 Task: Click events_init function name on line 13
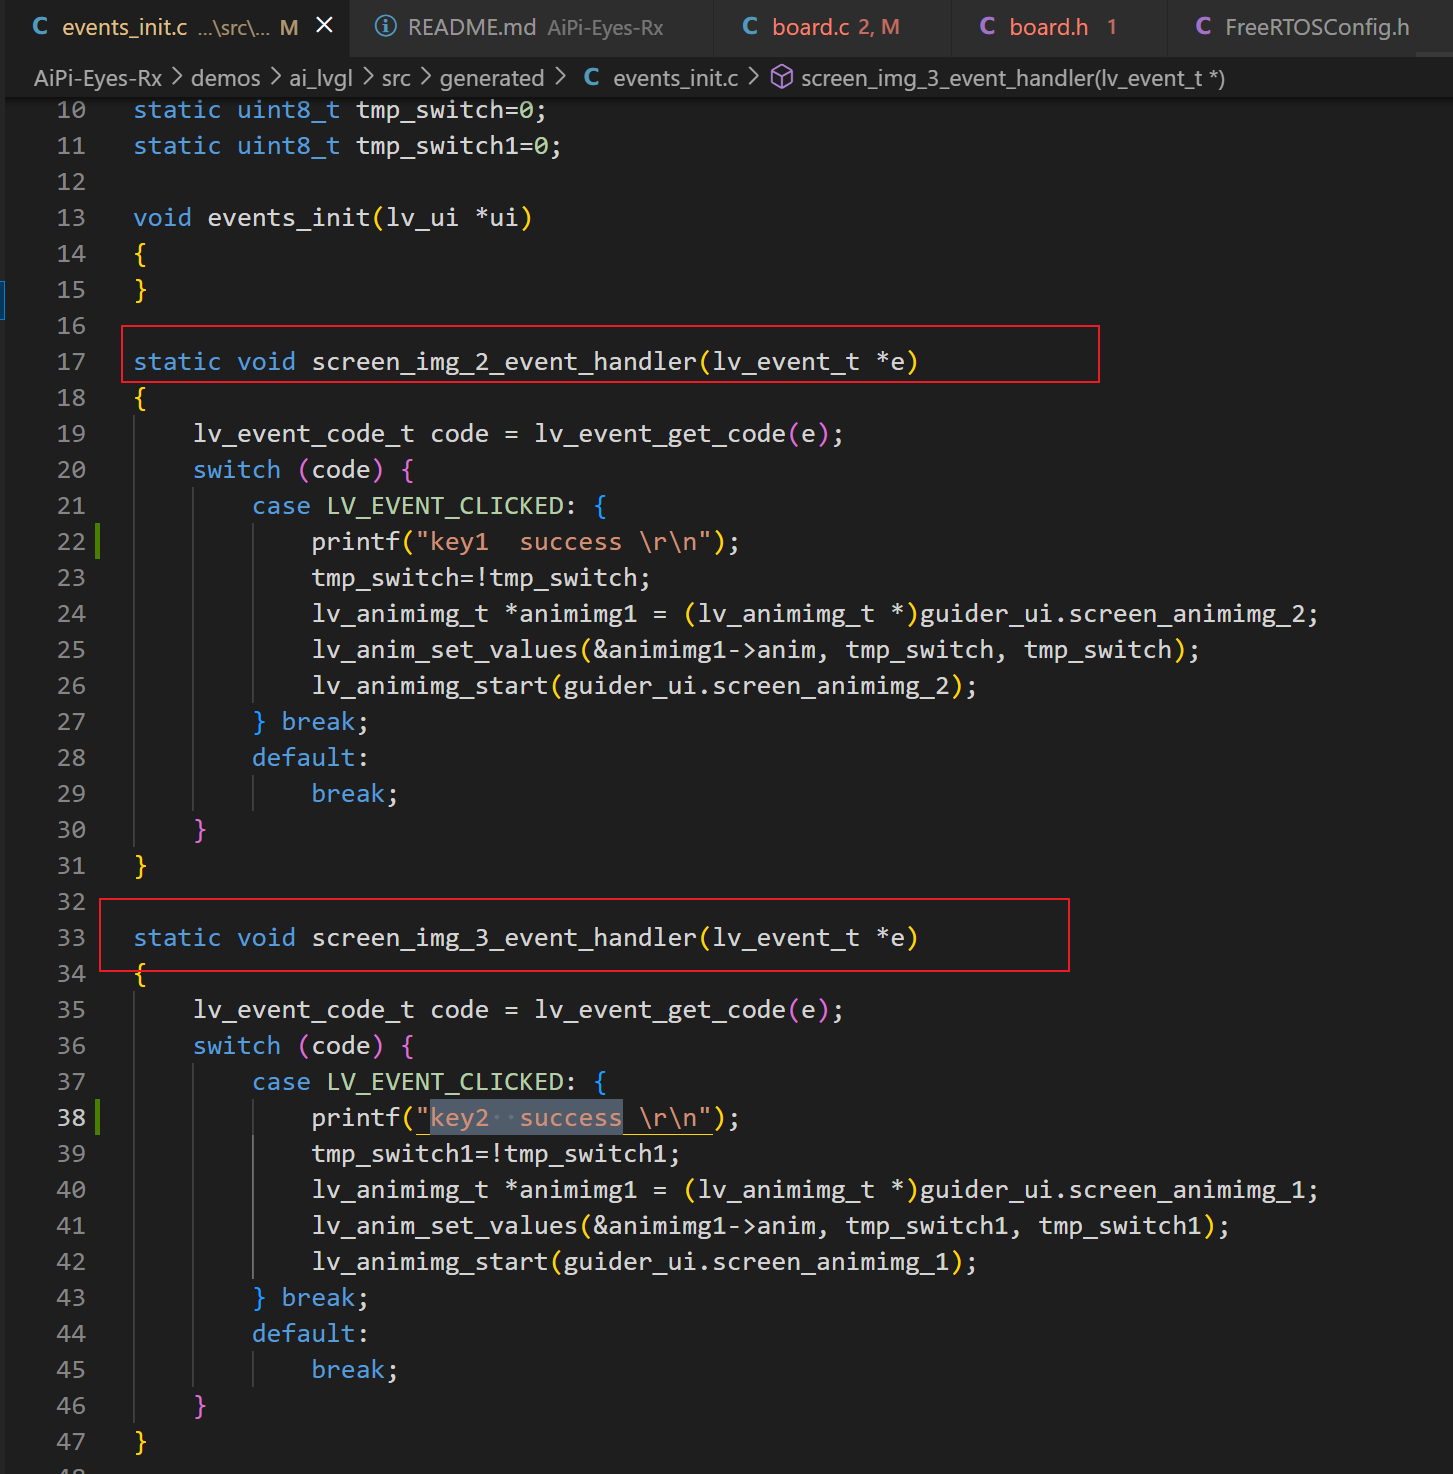[289, 218]
